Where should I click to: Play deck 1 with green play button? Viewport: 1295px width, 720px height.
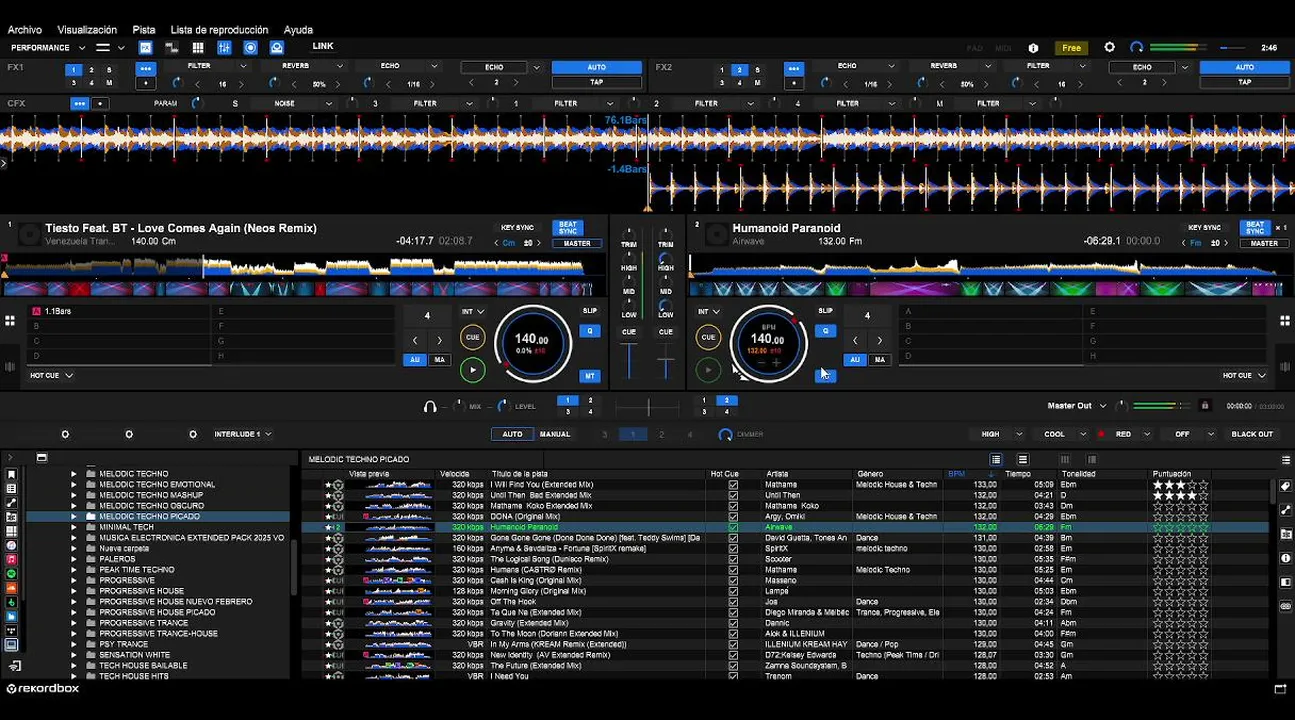pos(472,370)
